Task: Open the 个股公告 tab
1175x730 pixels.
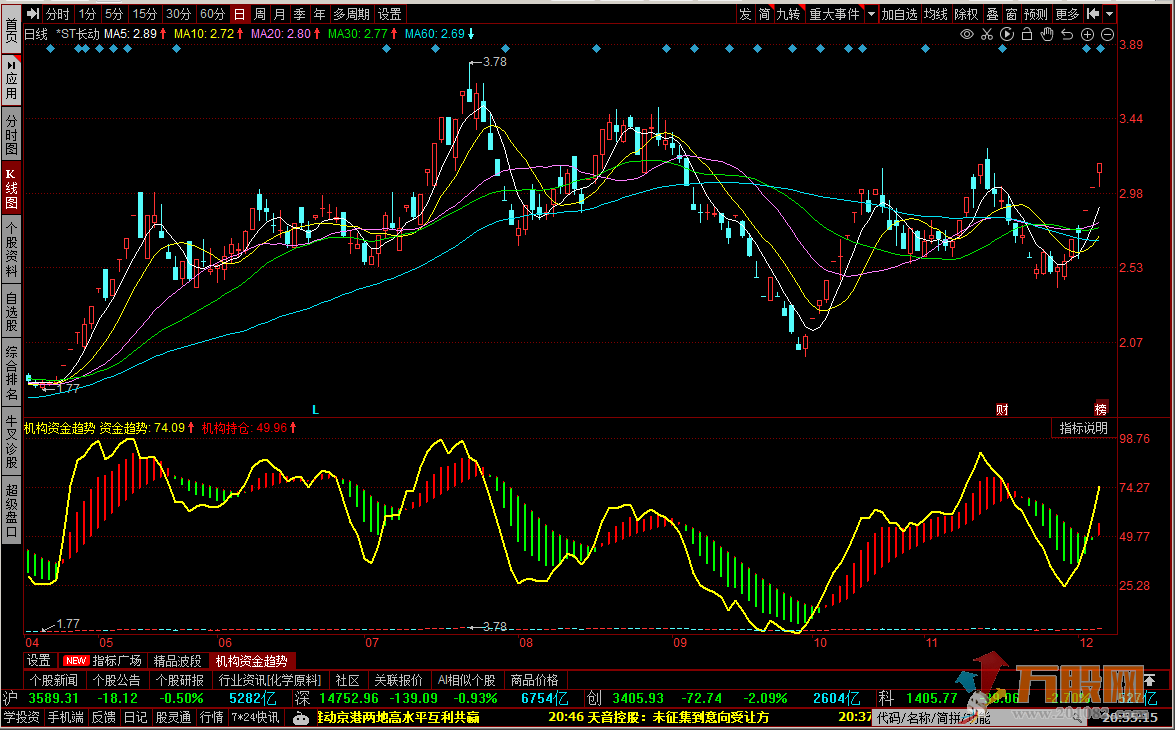Action: [x=117, y=681]
